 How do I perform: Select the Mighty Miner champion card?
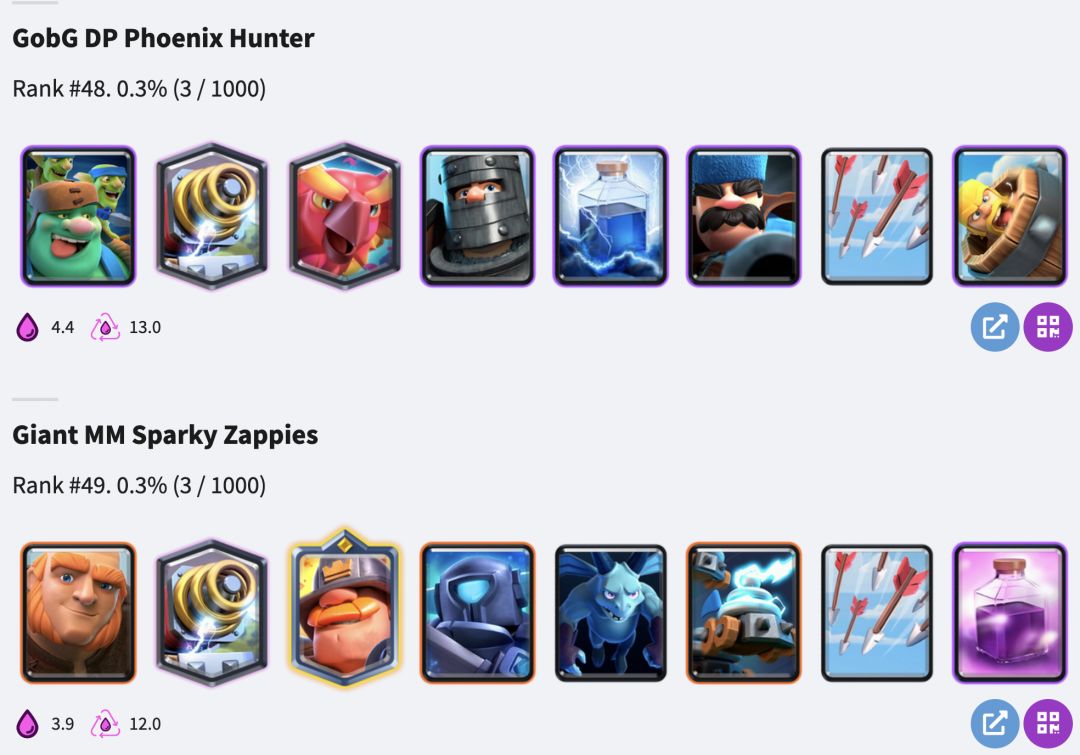click(345, 609)
